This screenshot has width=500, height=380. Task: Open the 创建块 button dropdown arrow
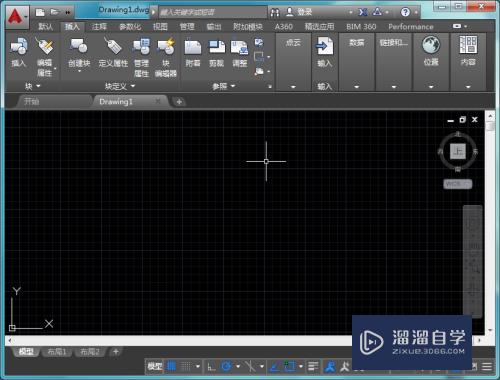point(79,71)
